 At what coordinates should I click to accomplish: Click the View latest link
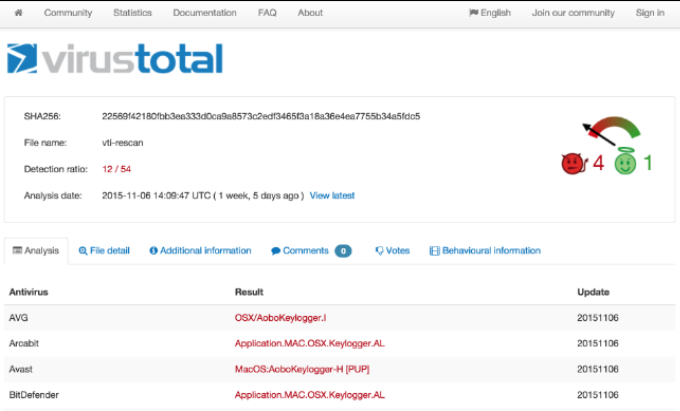(332, 196)
